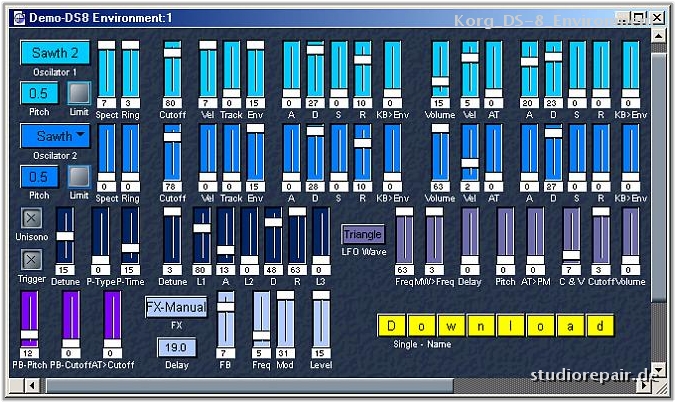
Task: Click the MW>Freq LFO slider
Action: (435, 235)
